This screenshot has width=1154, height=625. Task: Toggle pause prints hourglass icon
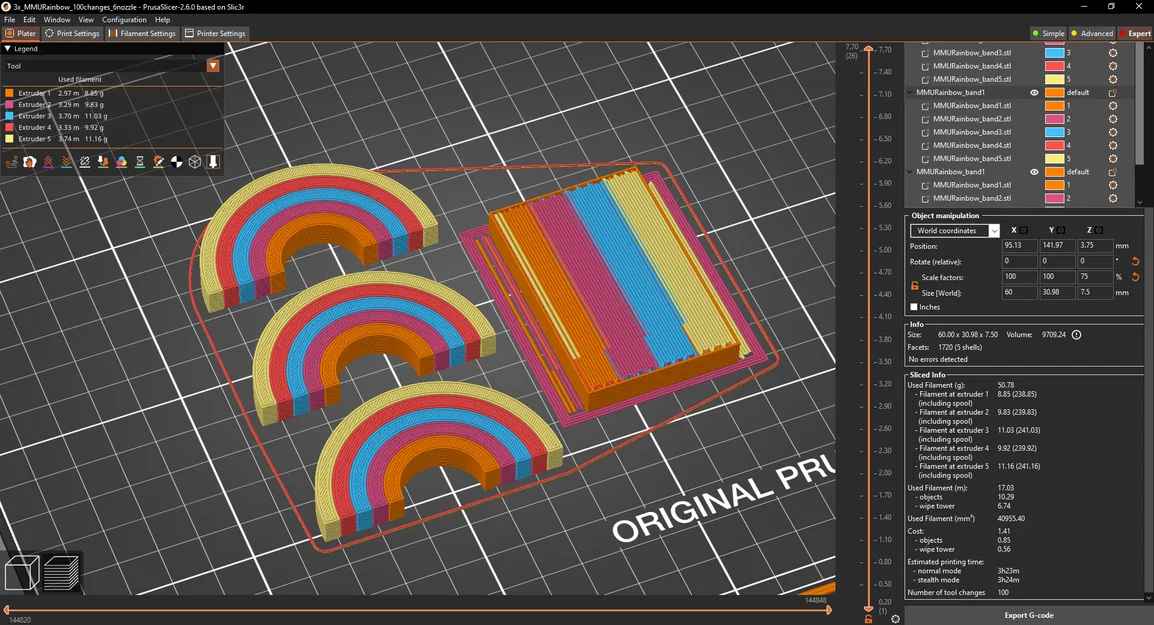click(x=141, y=161)
